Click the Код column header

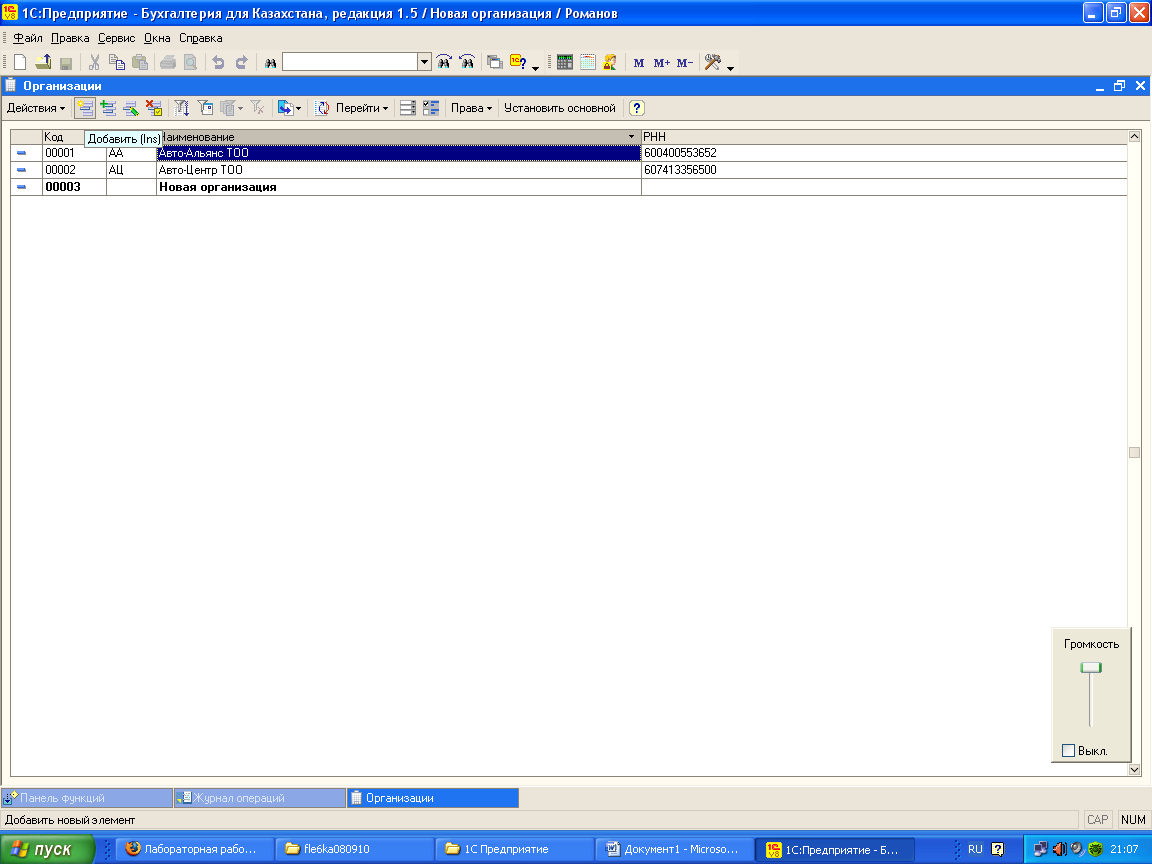pyautogui.click(x=74, y=137)
